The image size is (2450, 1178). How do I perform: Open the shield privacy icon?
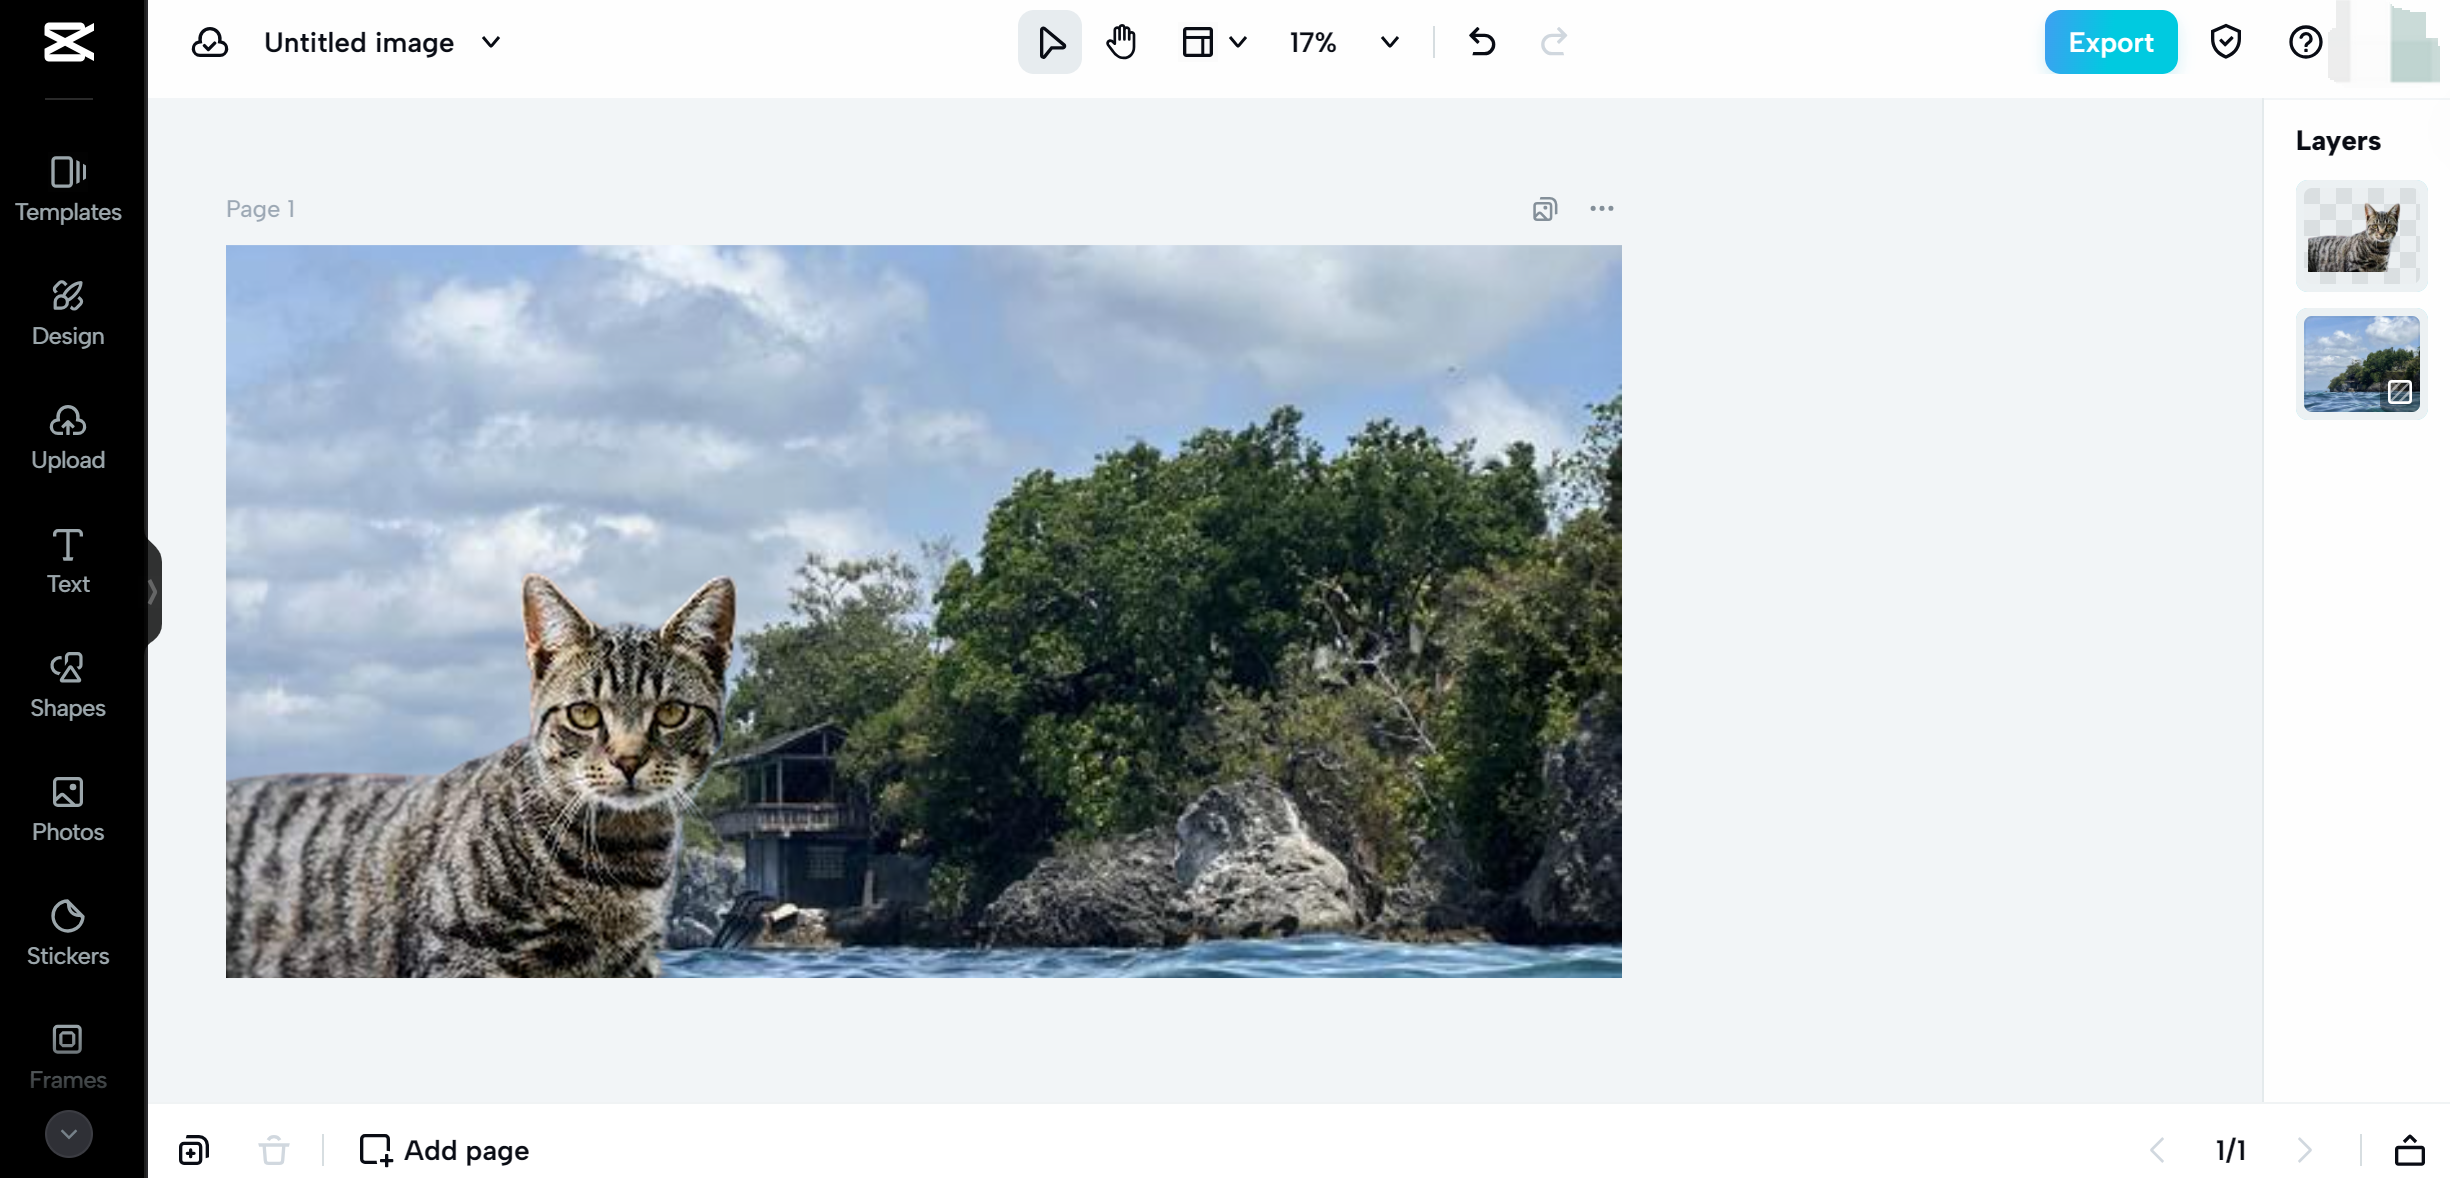pos(2225,42)
